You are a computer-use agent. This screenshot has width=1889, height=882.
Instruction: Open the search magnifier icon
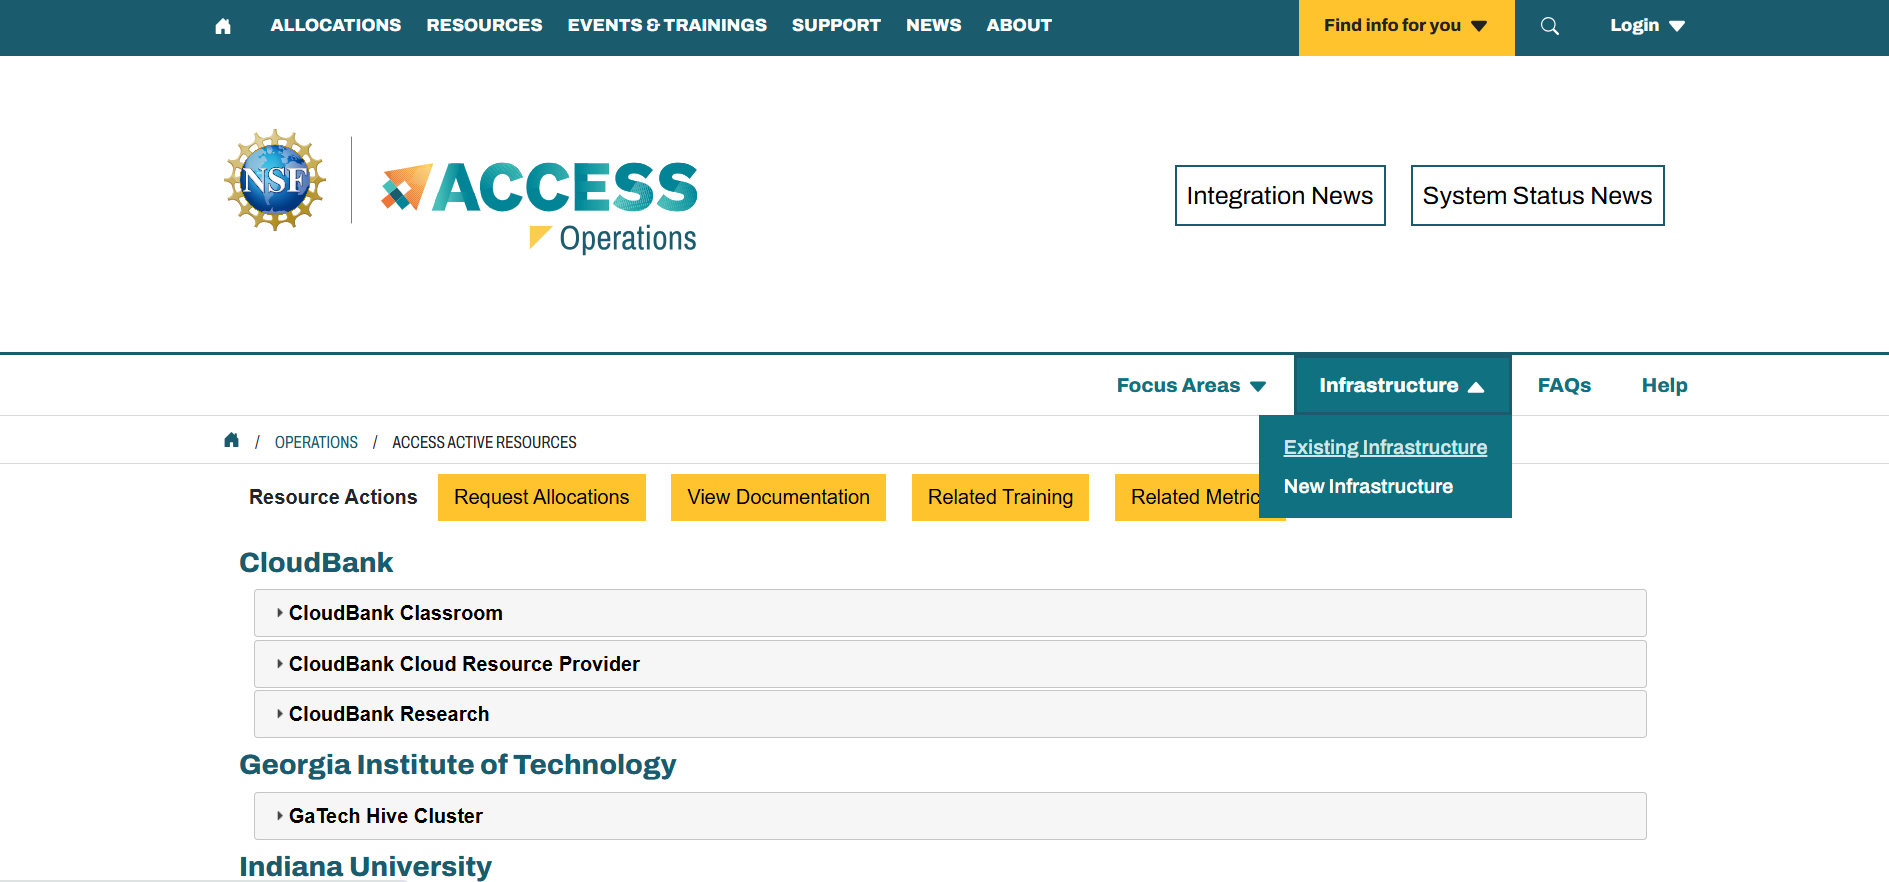(x=1550, y=26)
